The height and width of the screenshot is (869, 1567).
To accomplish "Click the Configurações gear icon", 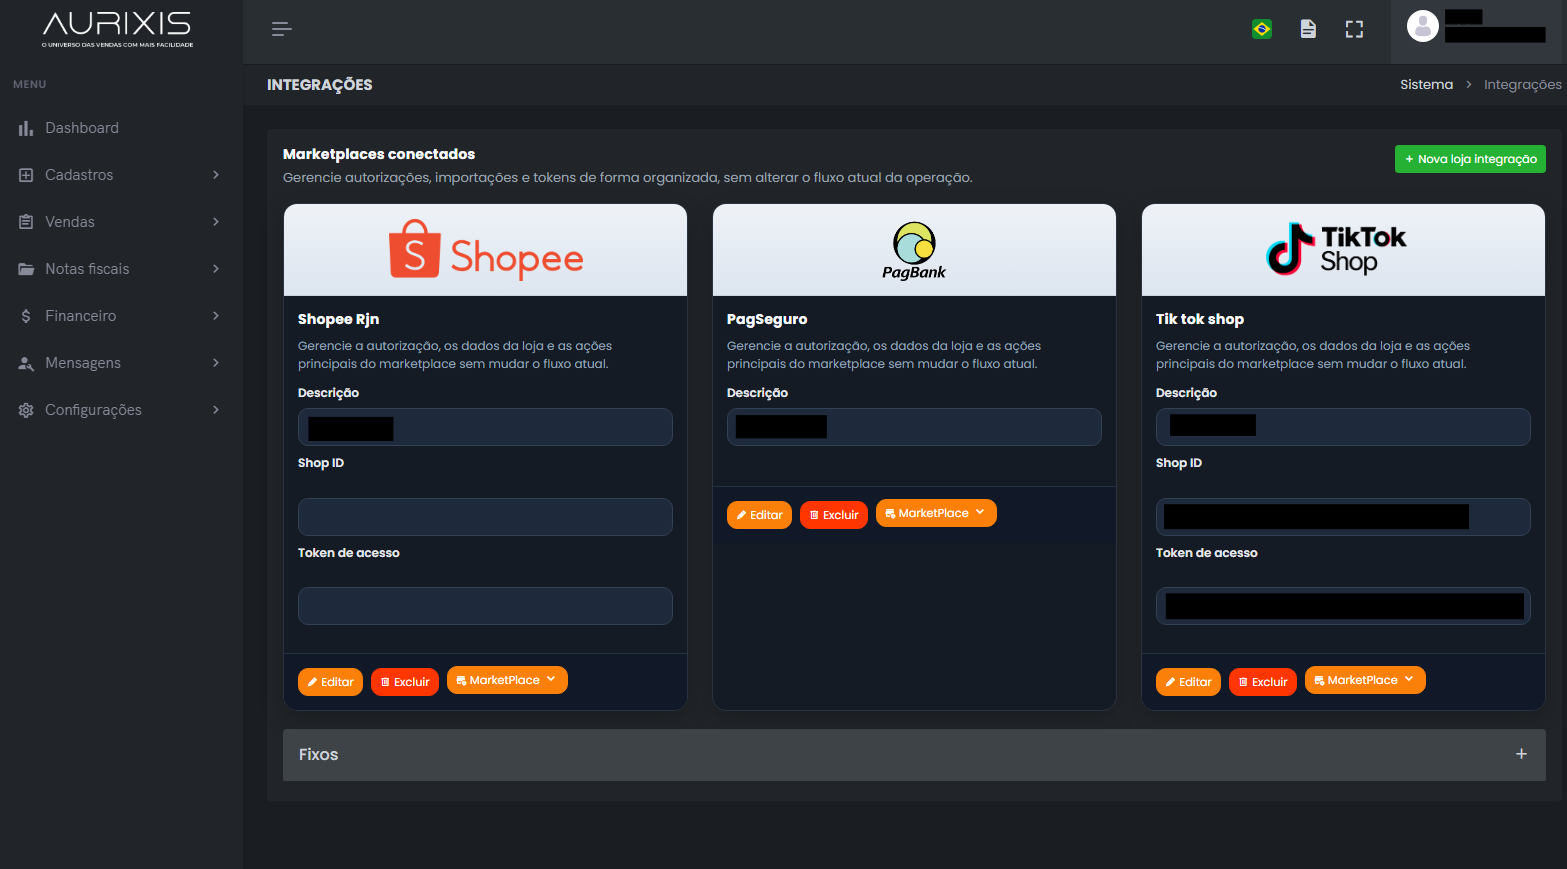I will [26, 410].
